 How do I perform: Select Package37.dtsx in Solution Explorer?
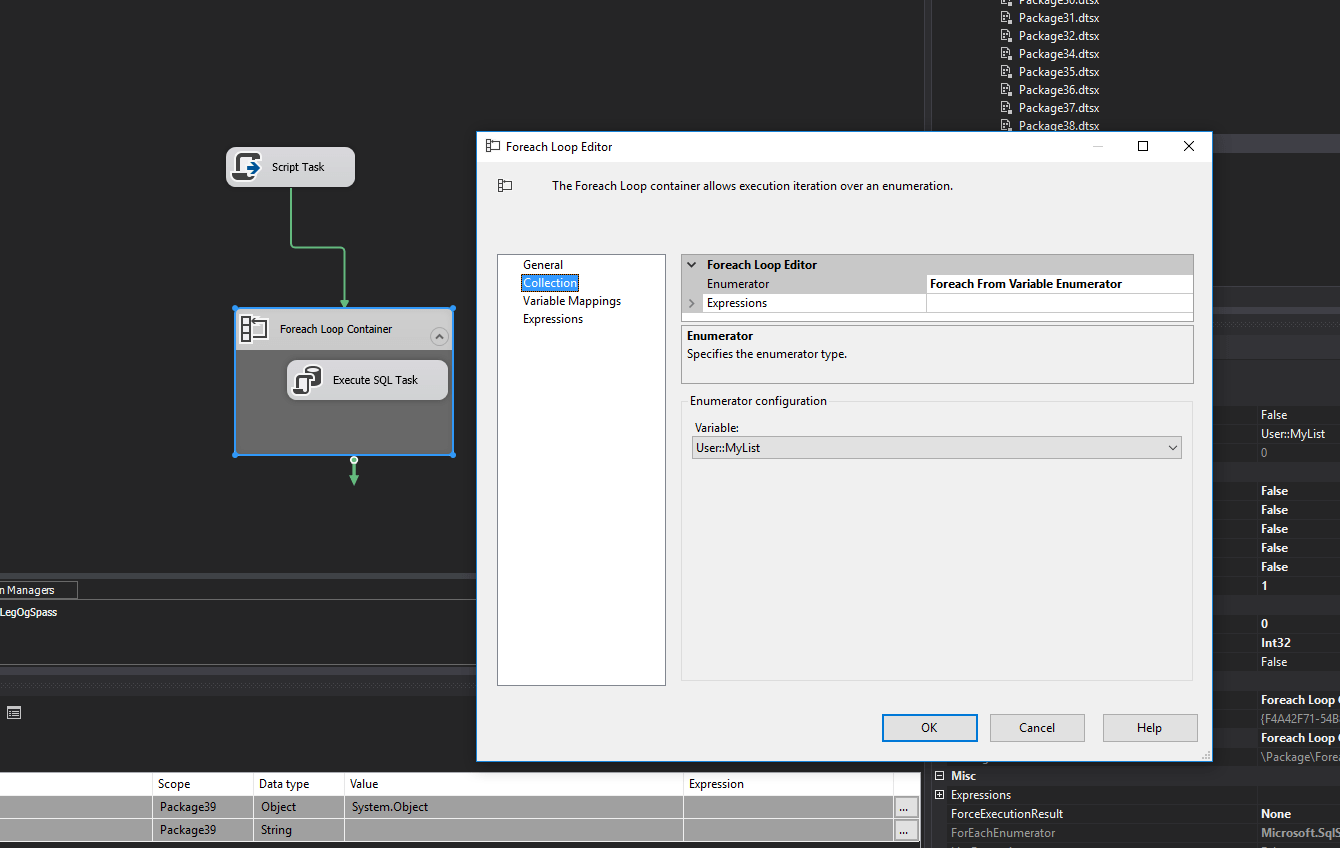(x=1059, y=108)
